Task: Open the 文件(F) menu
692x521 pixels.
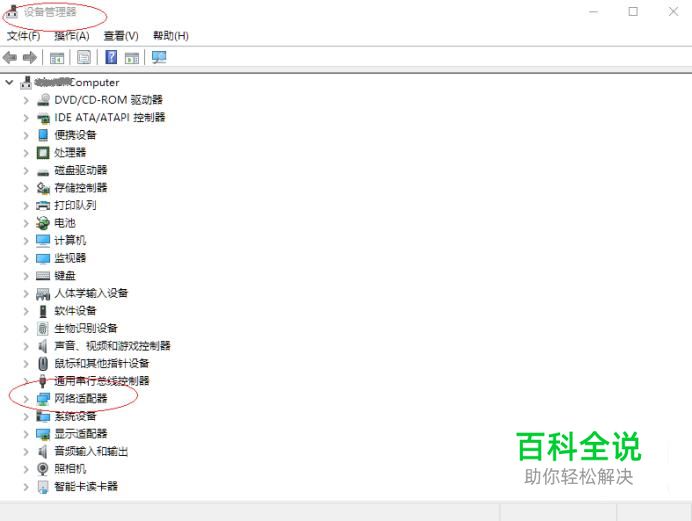Action: [x=23, y=36]
